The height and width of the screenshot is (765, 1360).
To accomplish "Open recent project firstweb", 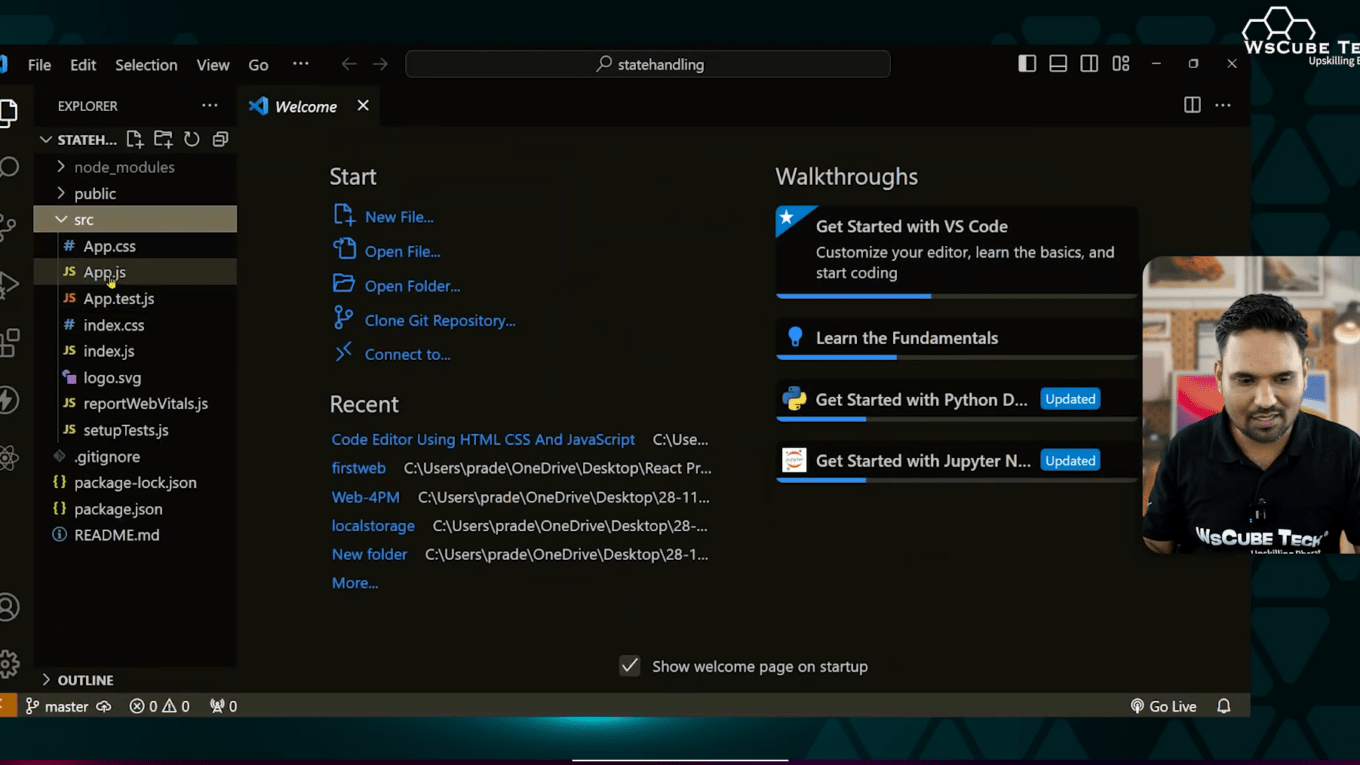I will [x=359, y=468].
